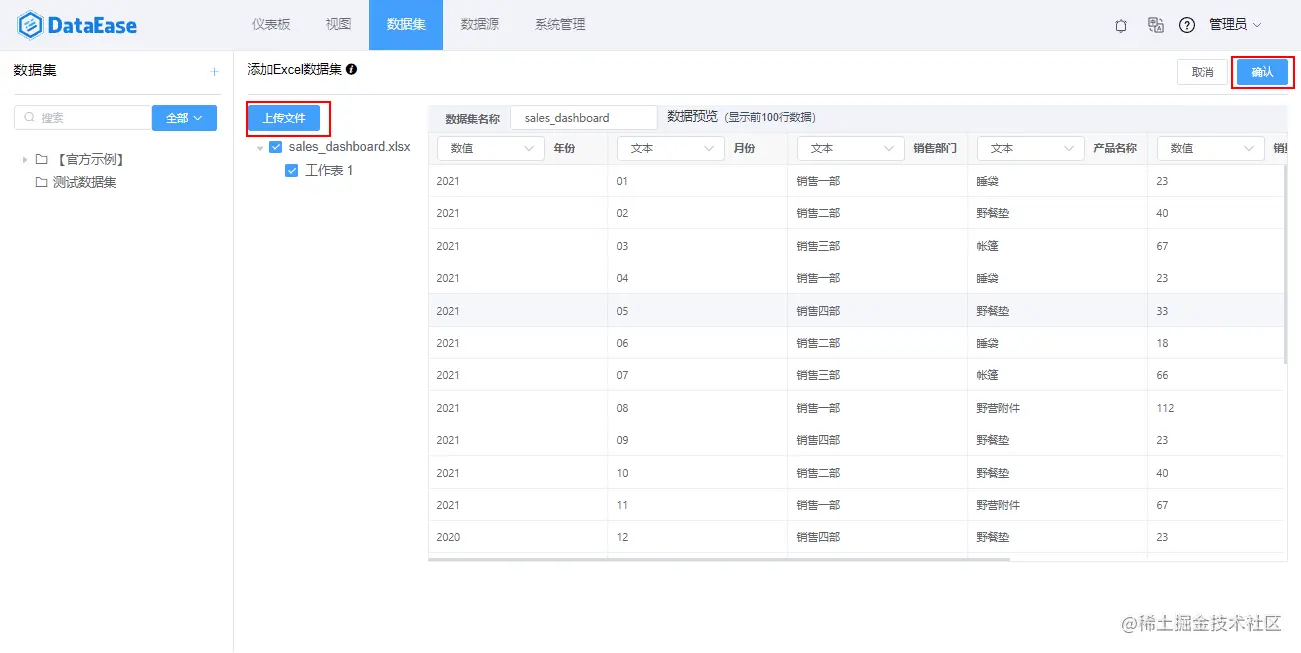Open the help question mark icon

tap(1187, 25)
